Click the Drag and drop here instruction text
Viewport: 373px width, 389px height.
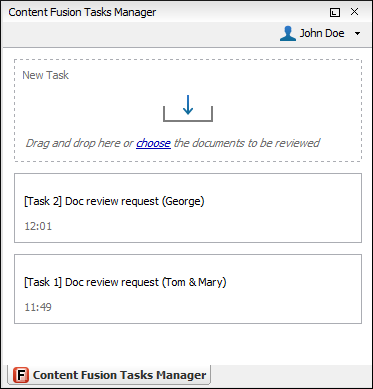79,143
